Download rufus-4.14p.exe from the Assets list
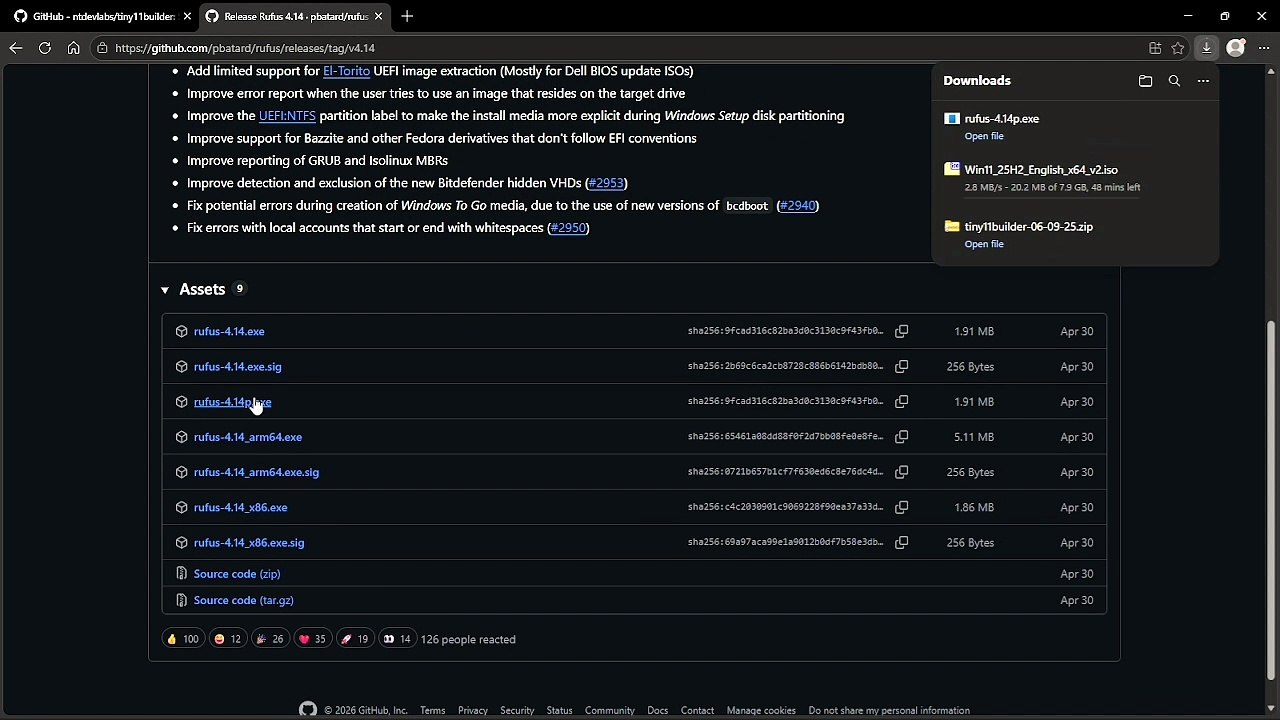Image resolution: width=1280 pixels, height=720 pixels. pyautogui.click(x=232, y=402)
